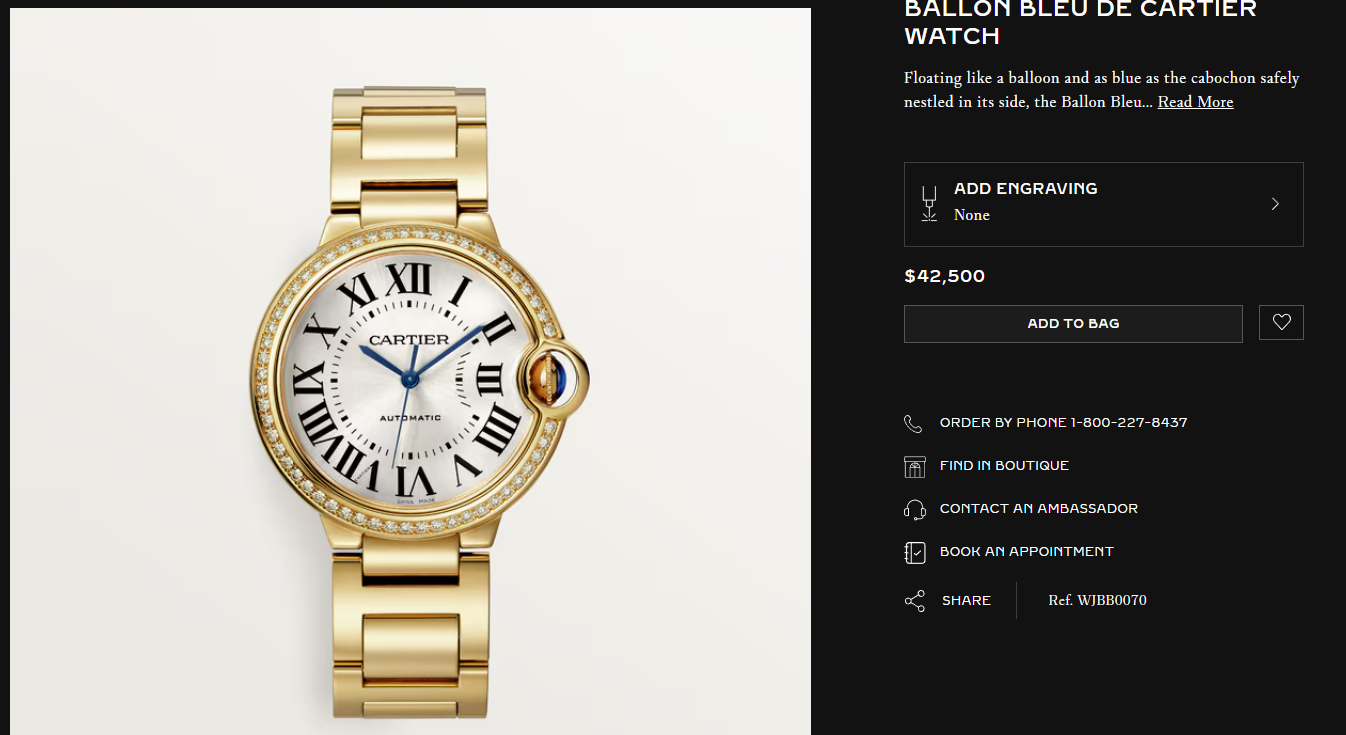Click the phone handset icon

913,423
